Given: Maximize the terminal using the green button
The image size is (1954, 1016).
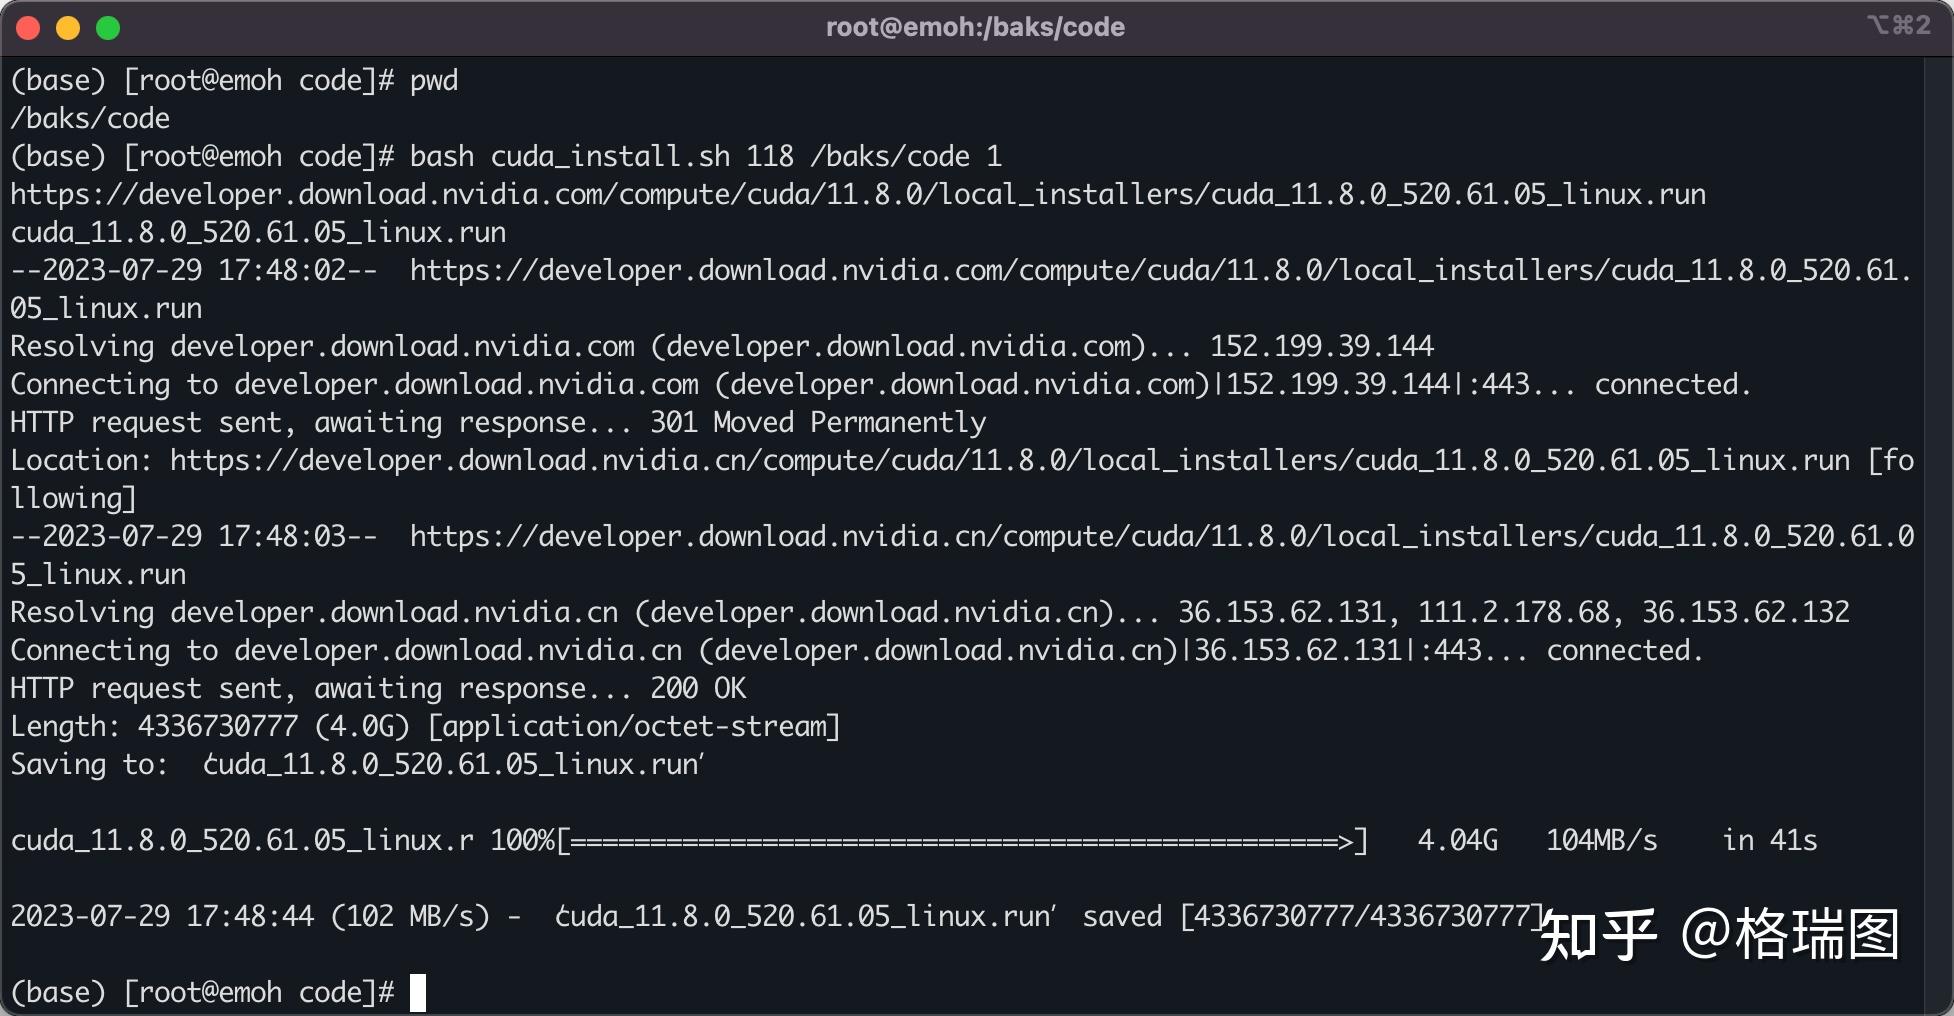Looking at the screenshot, I should (108, 28).
